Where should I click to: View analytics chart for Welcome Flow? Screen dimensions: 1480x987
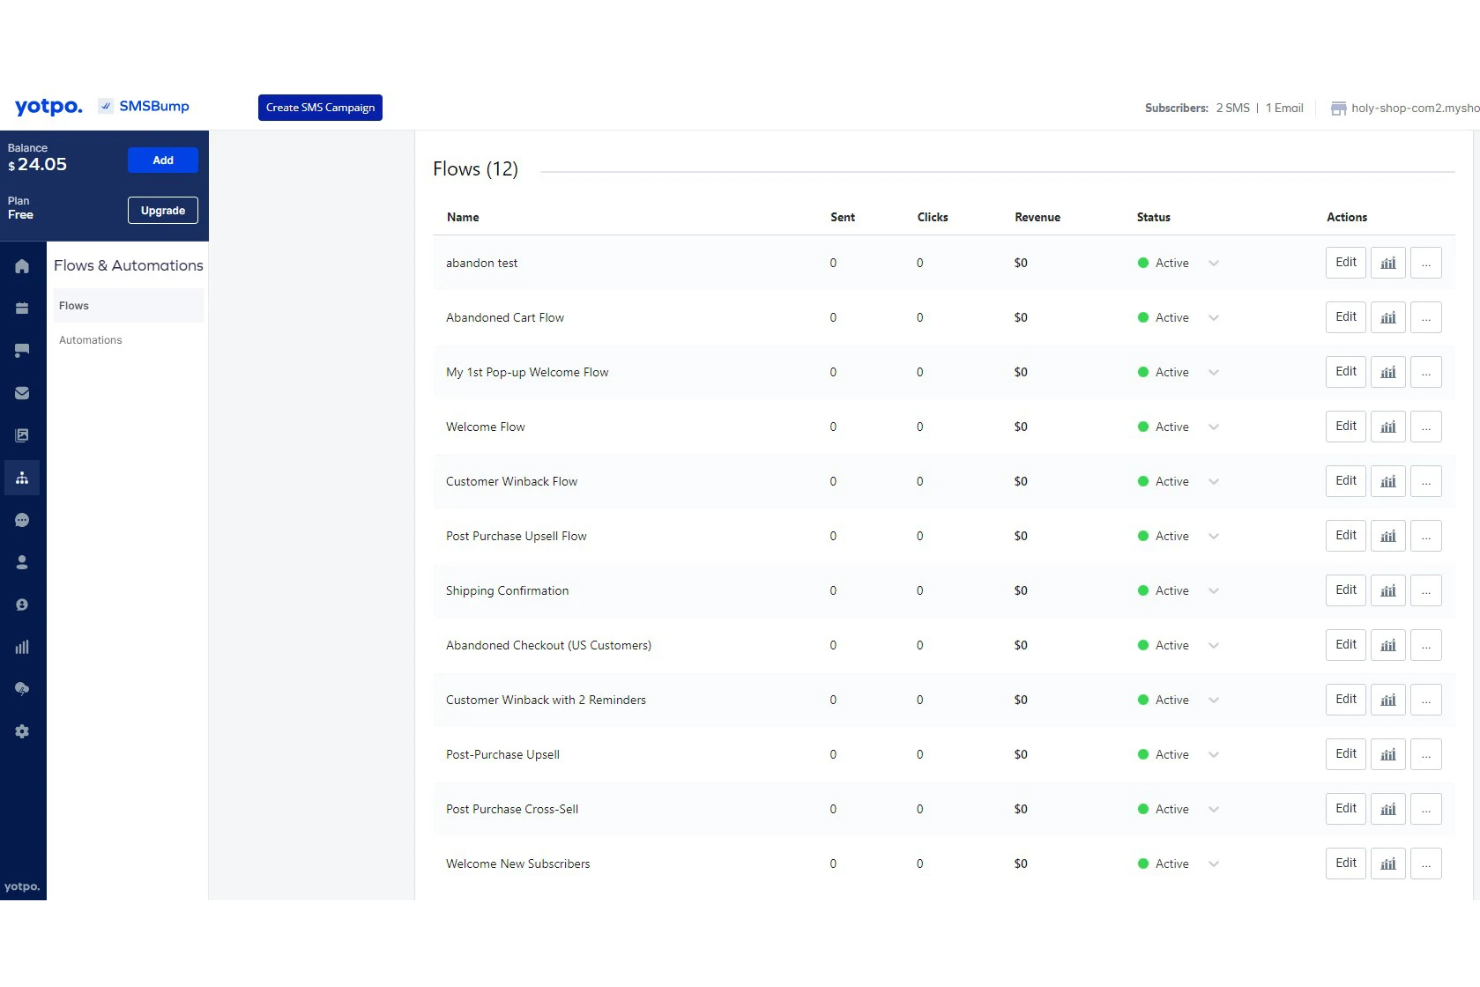click(1387, 426)
